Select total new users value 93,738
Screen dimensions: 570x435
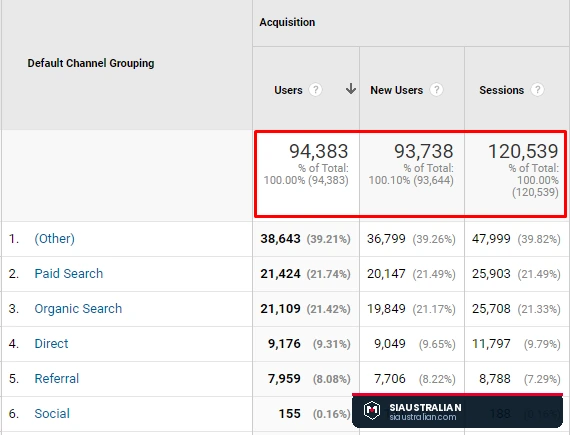424,151
